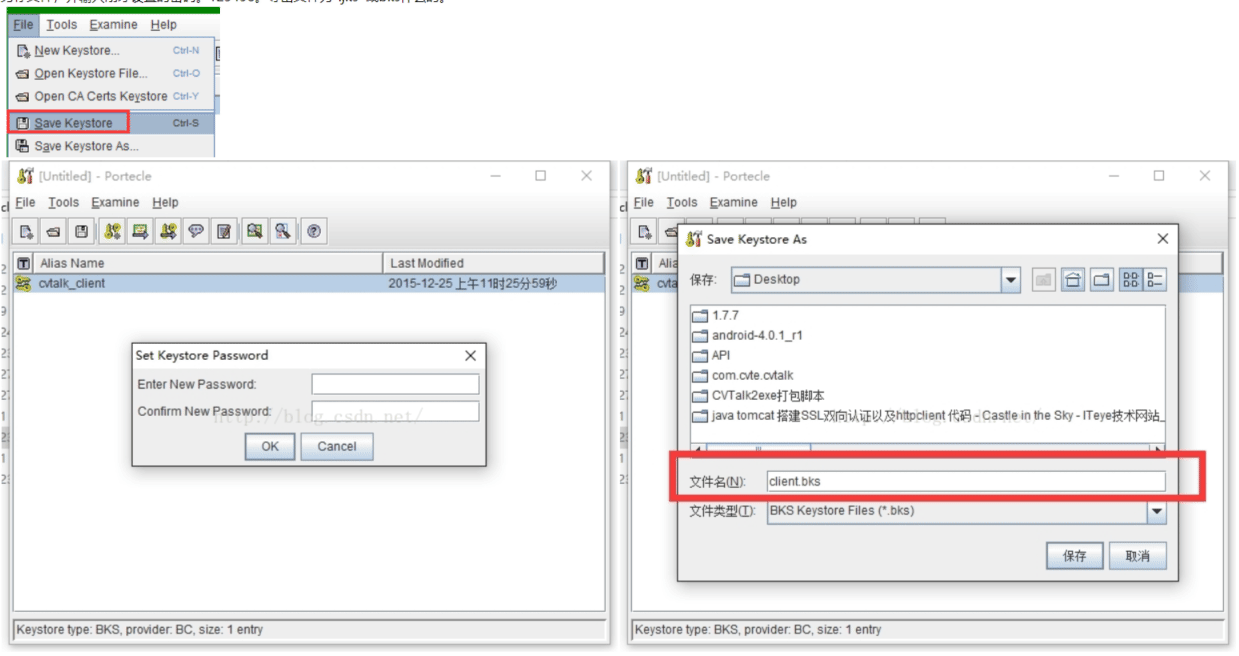
Task: Click OK in Set Keystore Password dialog
Action: pyautogui.click(x=270, y=447)
